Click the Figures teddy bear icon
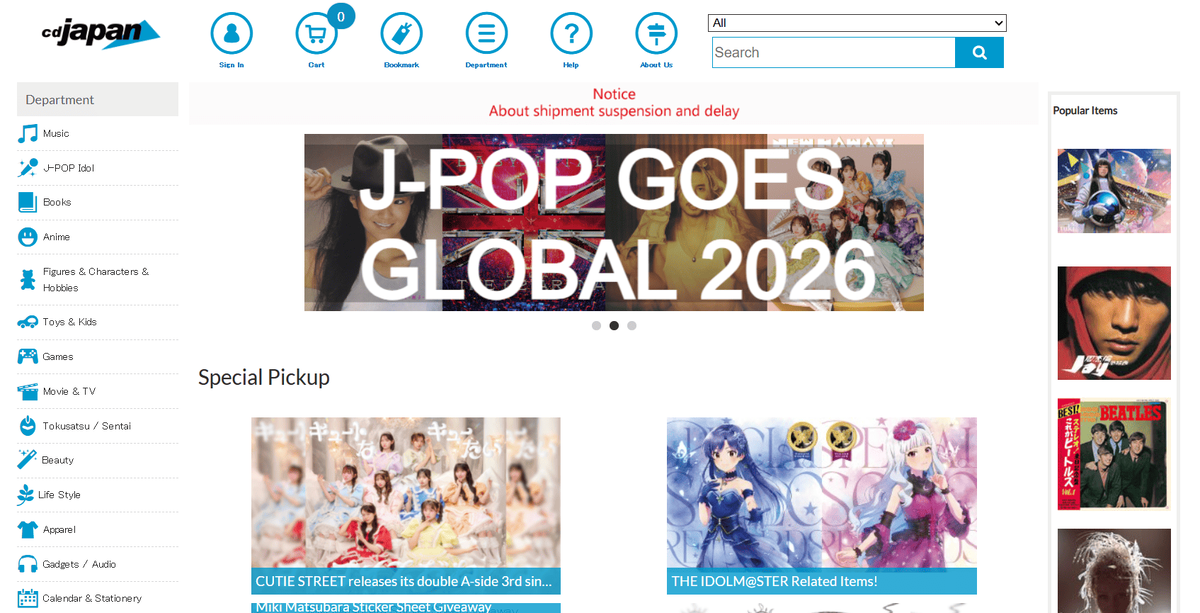This screenshot has width=1200, height=613. 28,280
